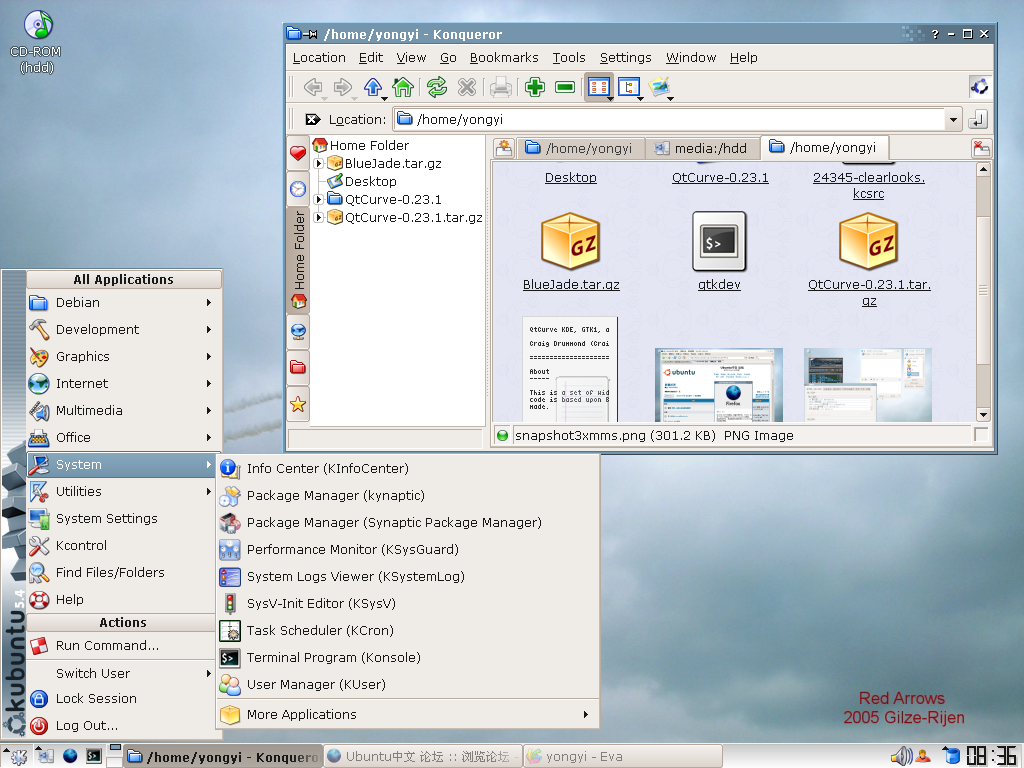Go up one directory with the blue Up arrow
This screenshot has height=768, width=1024.
(x=373, y=87)
